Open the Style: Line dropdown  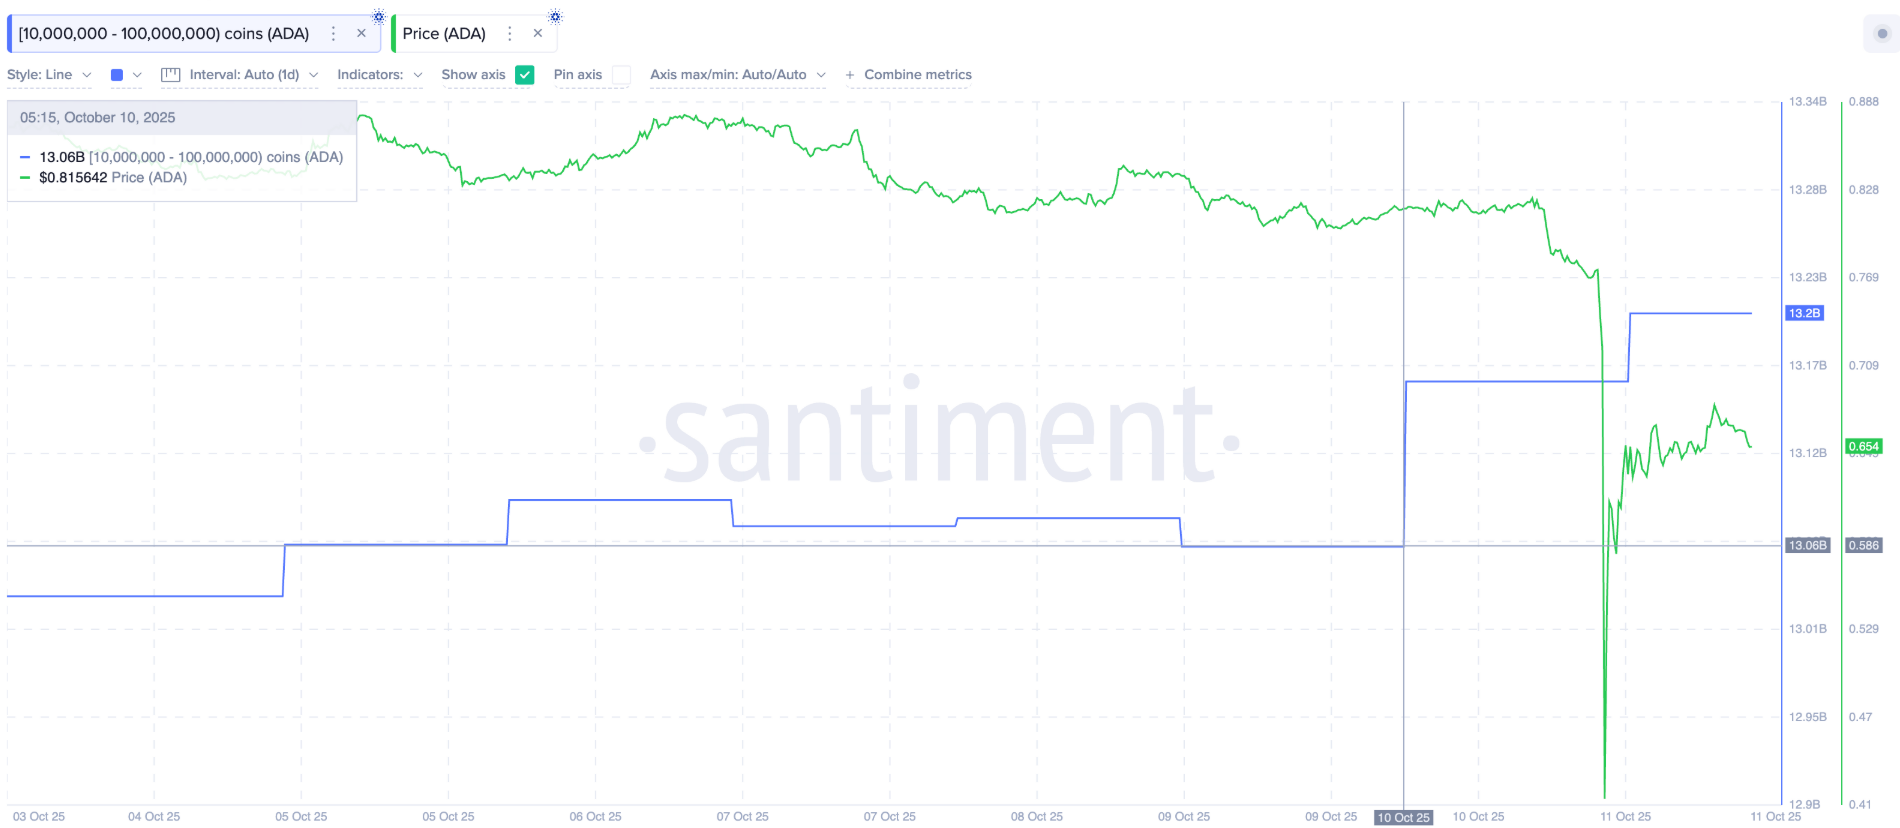(49, 75)
